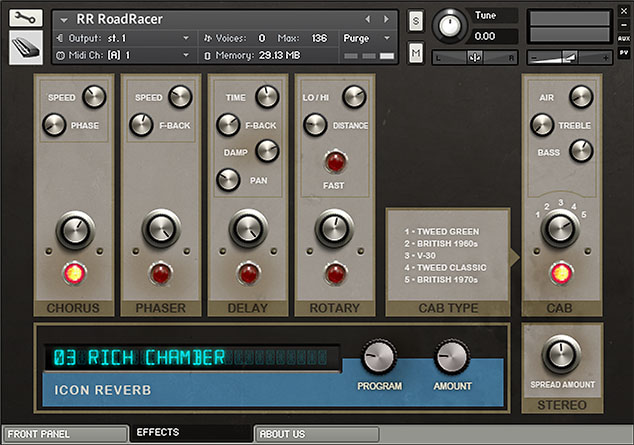Click the 2 - BRITISH 1960s cab entry
This screenshot has height=445, width=634.
click(441, 244)
